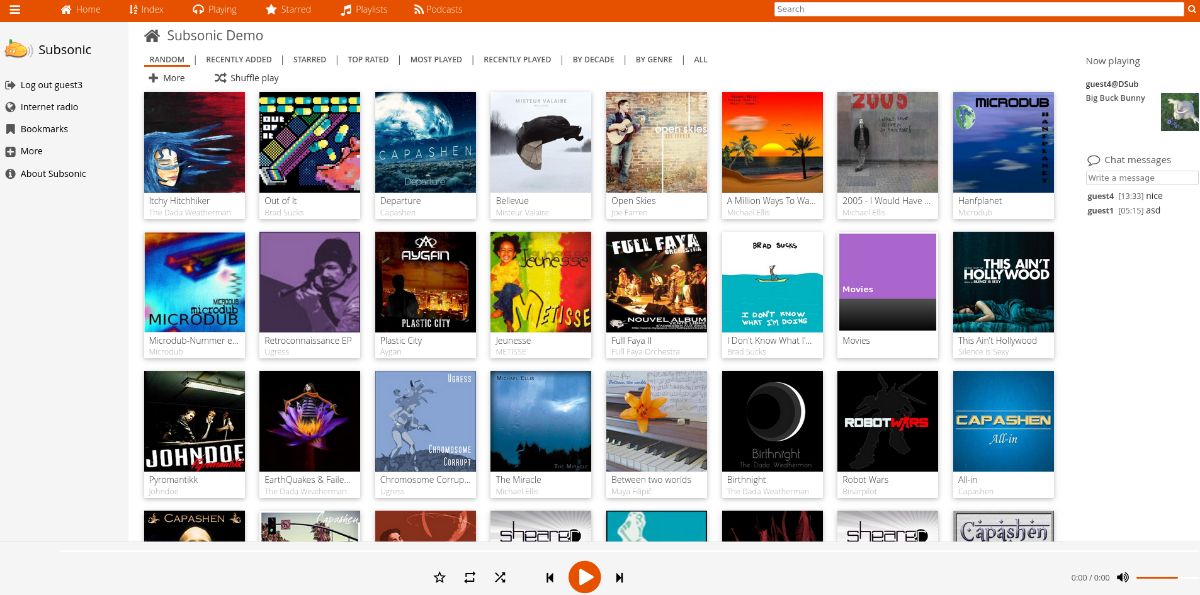This screenshot has width=1200, height=595.
Task: Go to the Index page
Action: tap(146, 10)
